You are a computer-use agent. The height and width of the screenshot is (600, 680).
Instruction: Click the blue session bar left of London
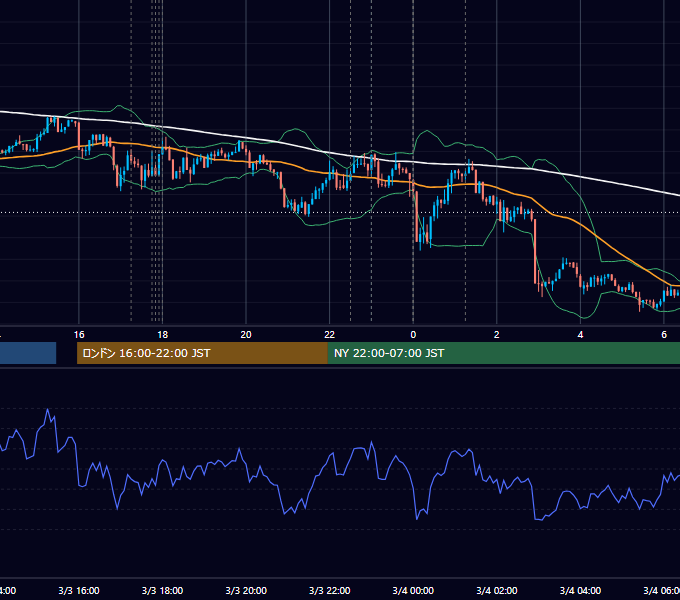28,353
